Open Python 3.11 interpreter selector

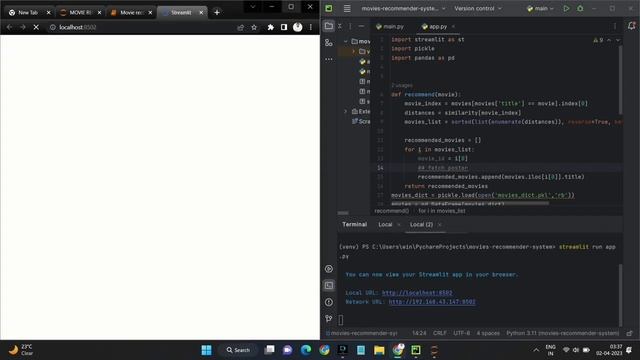coord(563,333)
